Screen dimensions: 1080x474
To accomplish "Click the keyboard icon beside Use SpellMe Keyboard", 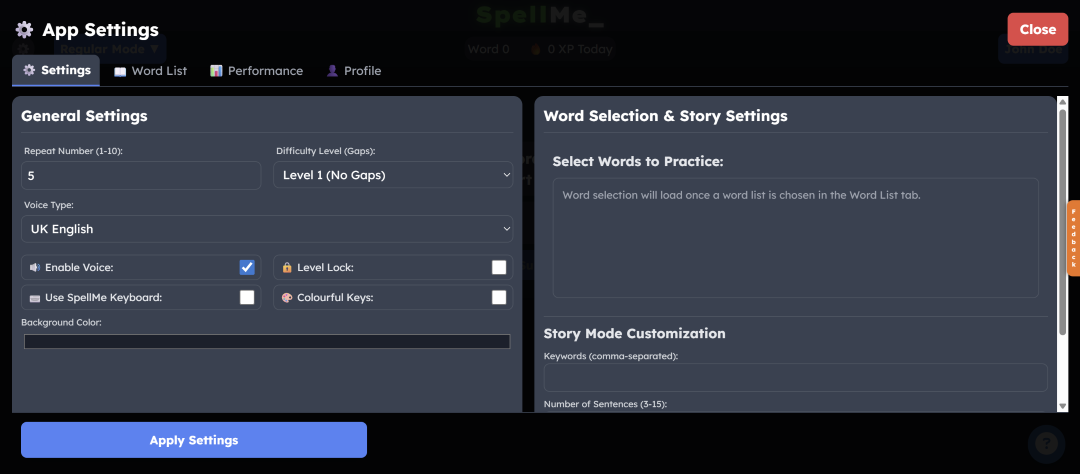I will 34,298.
